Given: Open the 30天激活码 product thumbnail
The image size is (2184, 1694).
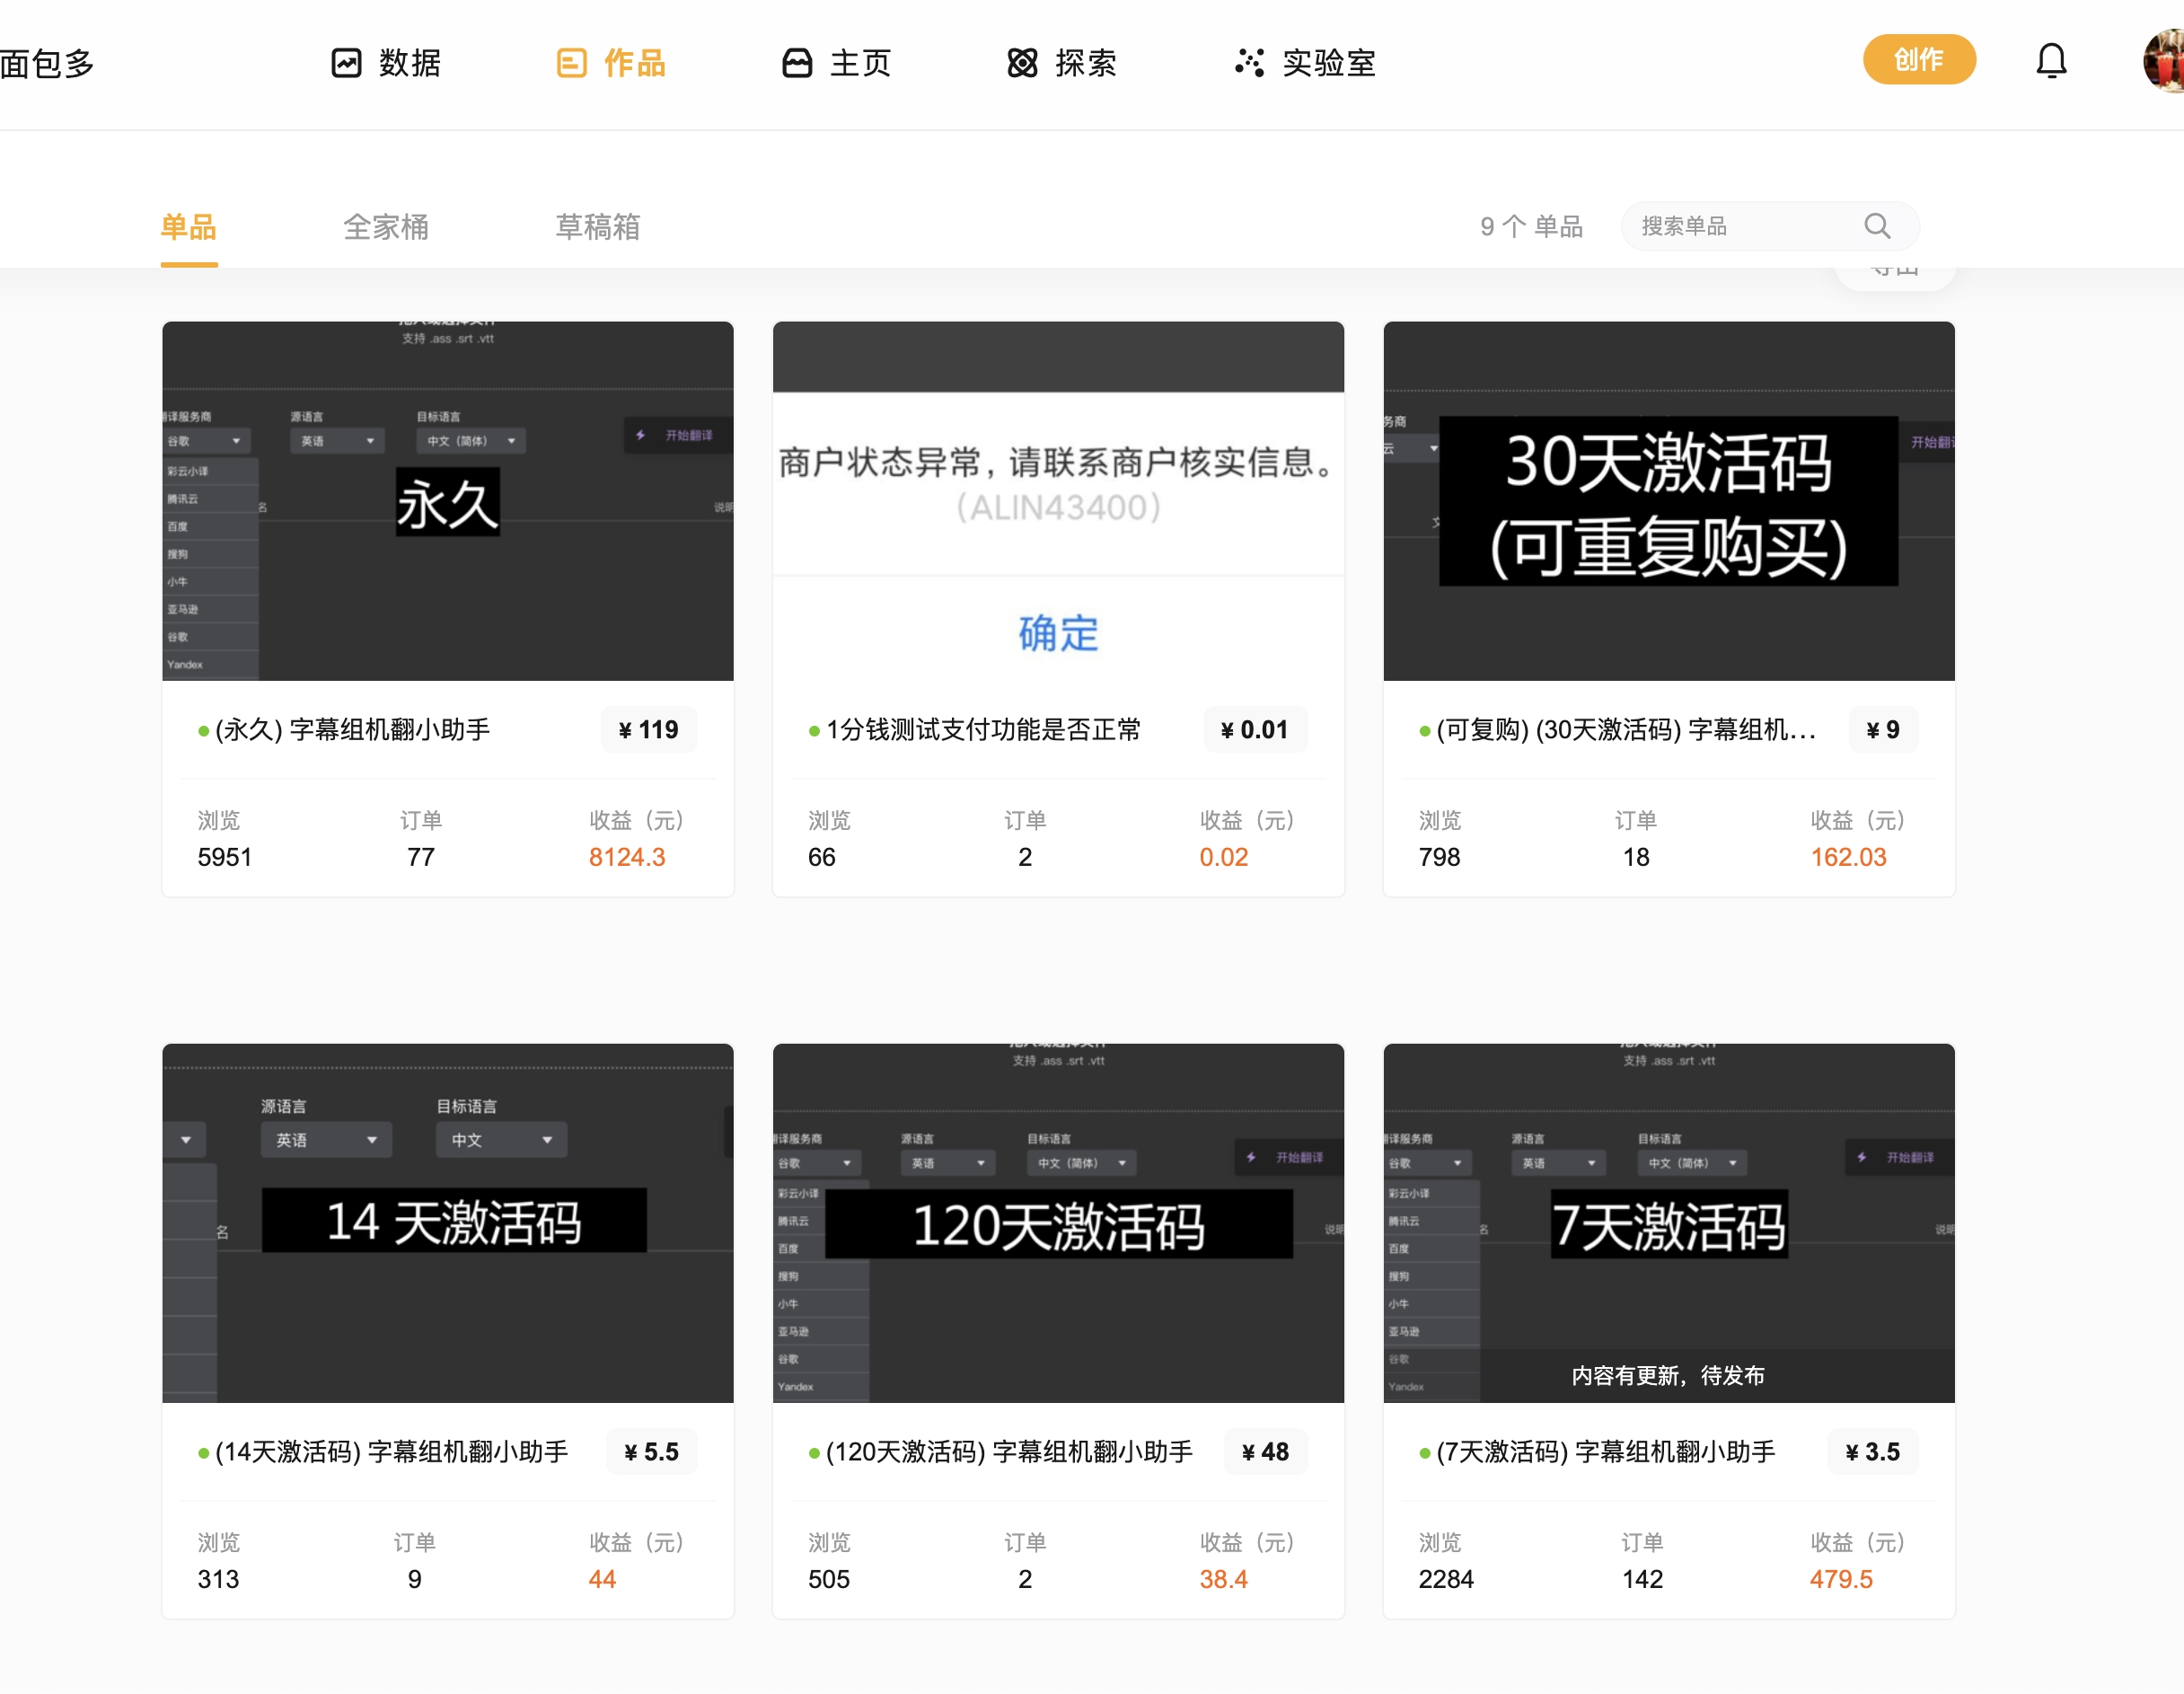Looking at the screenshot, I should click(1668, 500).
